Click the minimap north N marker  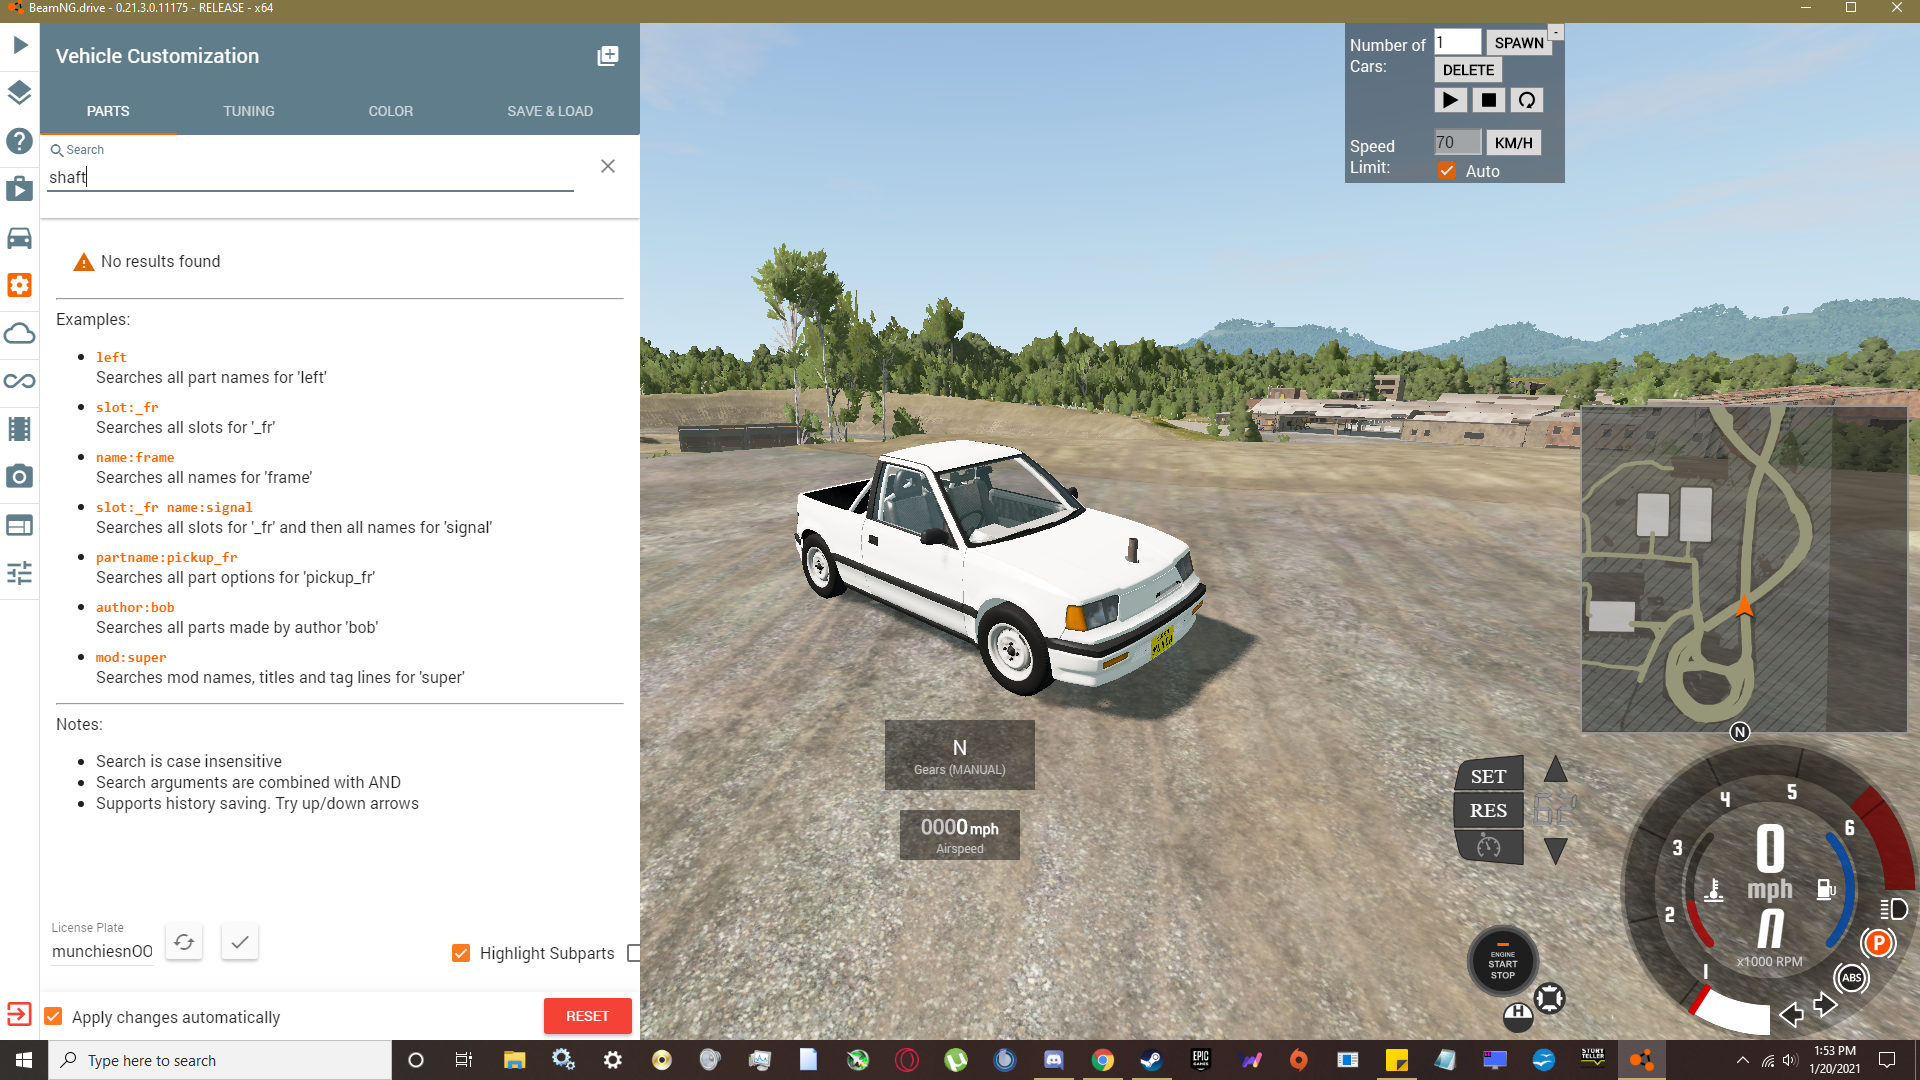tap(1740, 732)
